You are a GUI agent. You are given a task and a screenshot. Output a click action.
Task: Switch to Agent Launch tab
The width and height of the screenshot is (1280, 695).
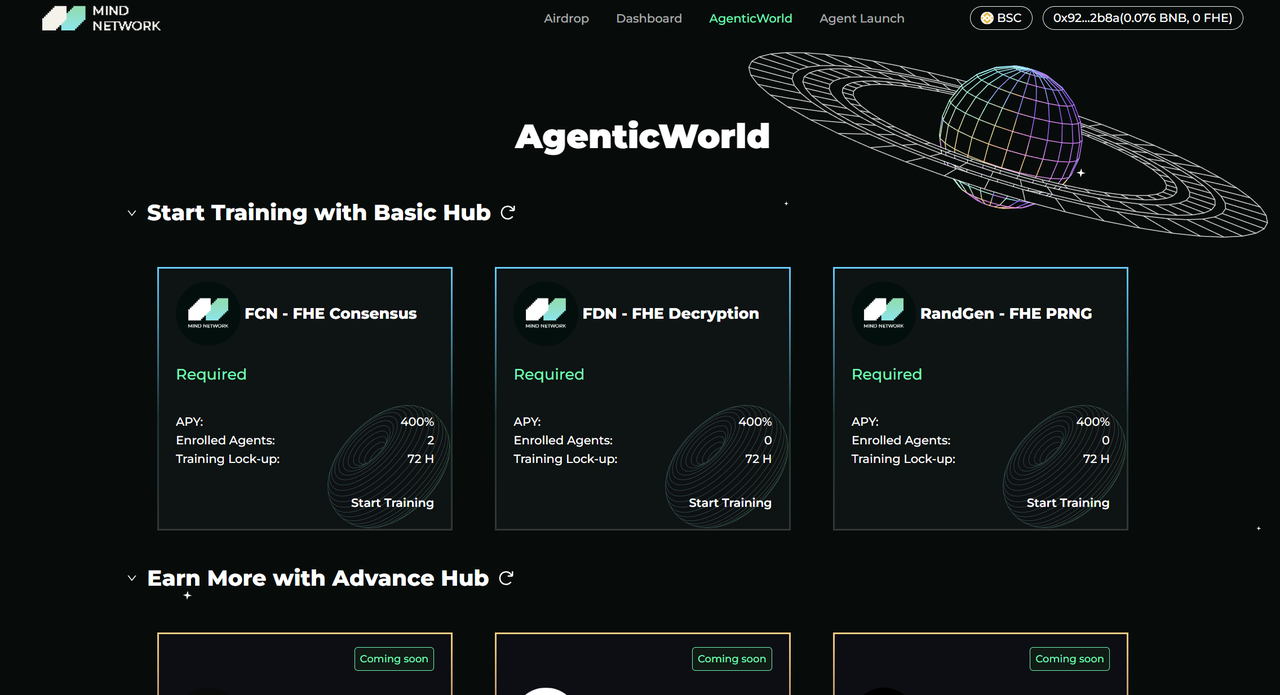pyautogui.click(x=861, y=18)
